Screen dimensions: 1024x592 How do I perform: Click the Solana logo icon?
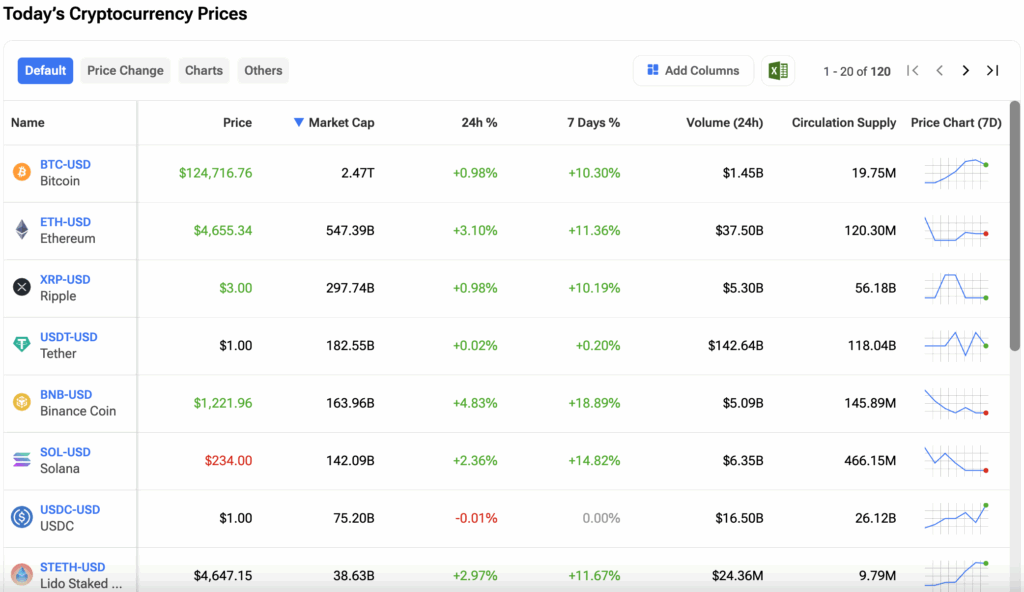[x=22, y=460]
